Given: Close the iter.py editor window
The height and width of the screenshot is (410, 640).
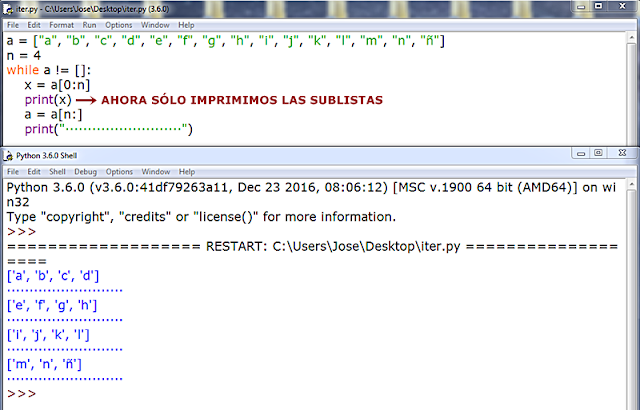Looking at the screenshot, I should point(622,6).
